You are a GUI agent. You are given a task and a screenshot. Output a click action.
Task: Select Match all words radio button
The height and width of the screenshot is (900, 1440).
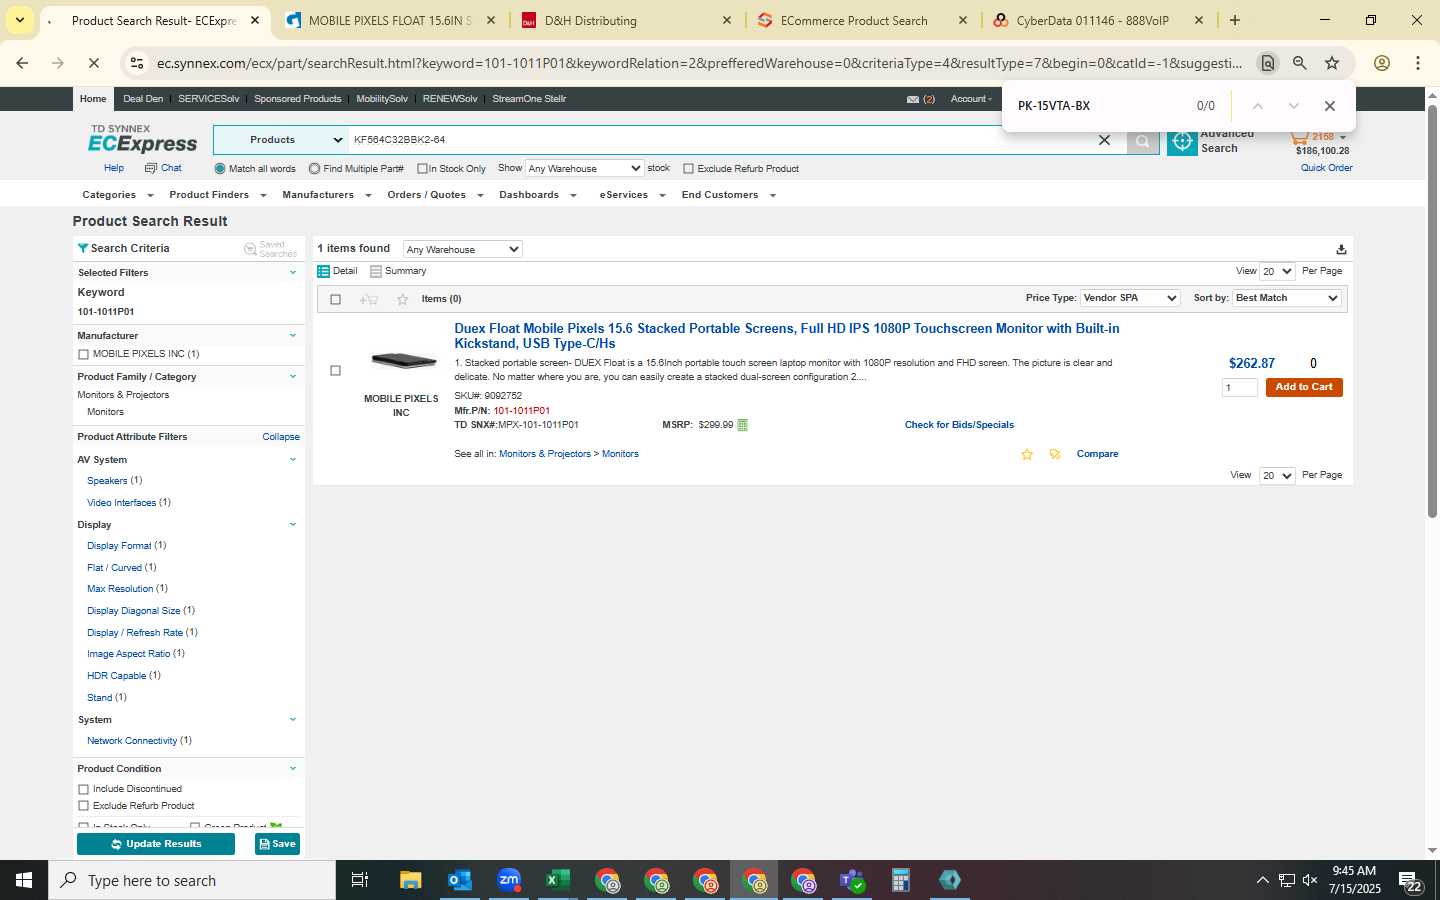tap(220, 169)
